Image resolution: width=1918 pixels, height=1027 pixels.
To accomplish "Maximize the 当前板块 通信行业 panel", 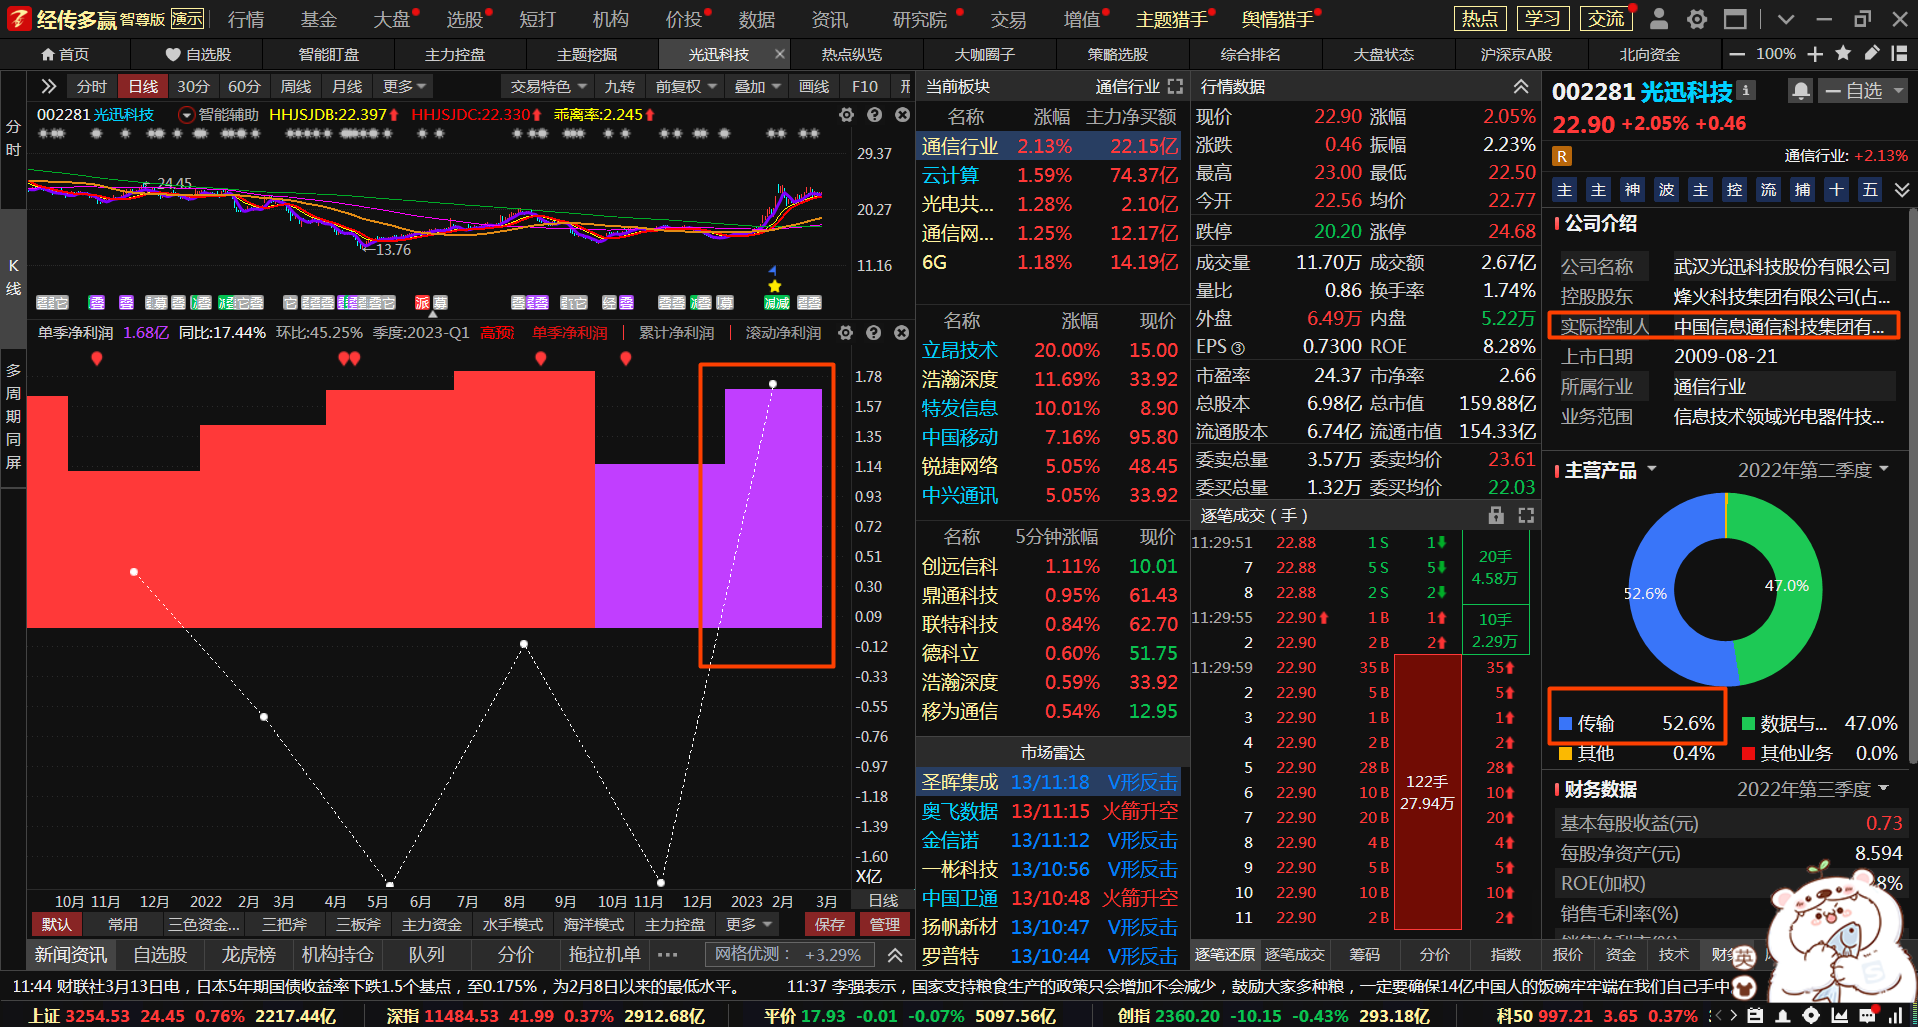I will click(1175, 87).
